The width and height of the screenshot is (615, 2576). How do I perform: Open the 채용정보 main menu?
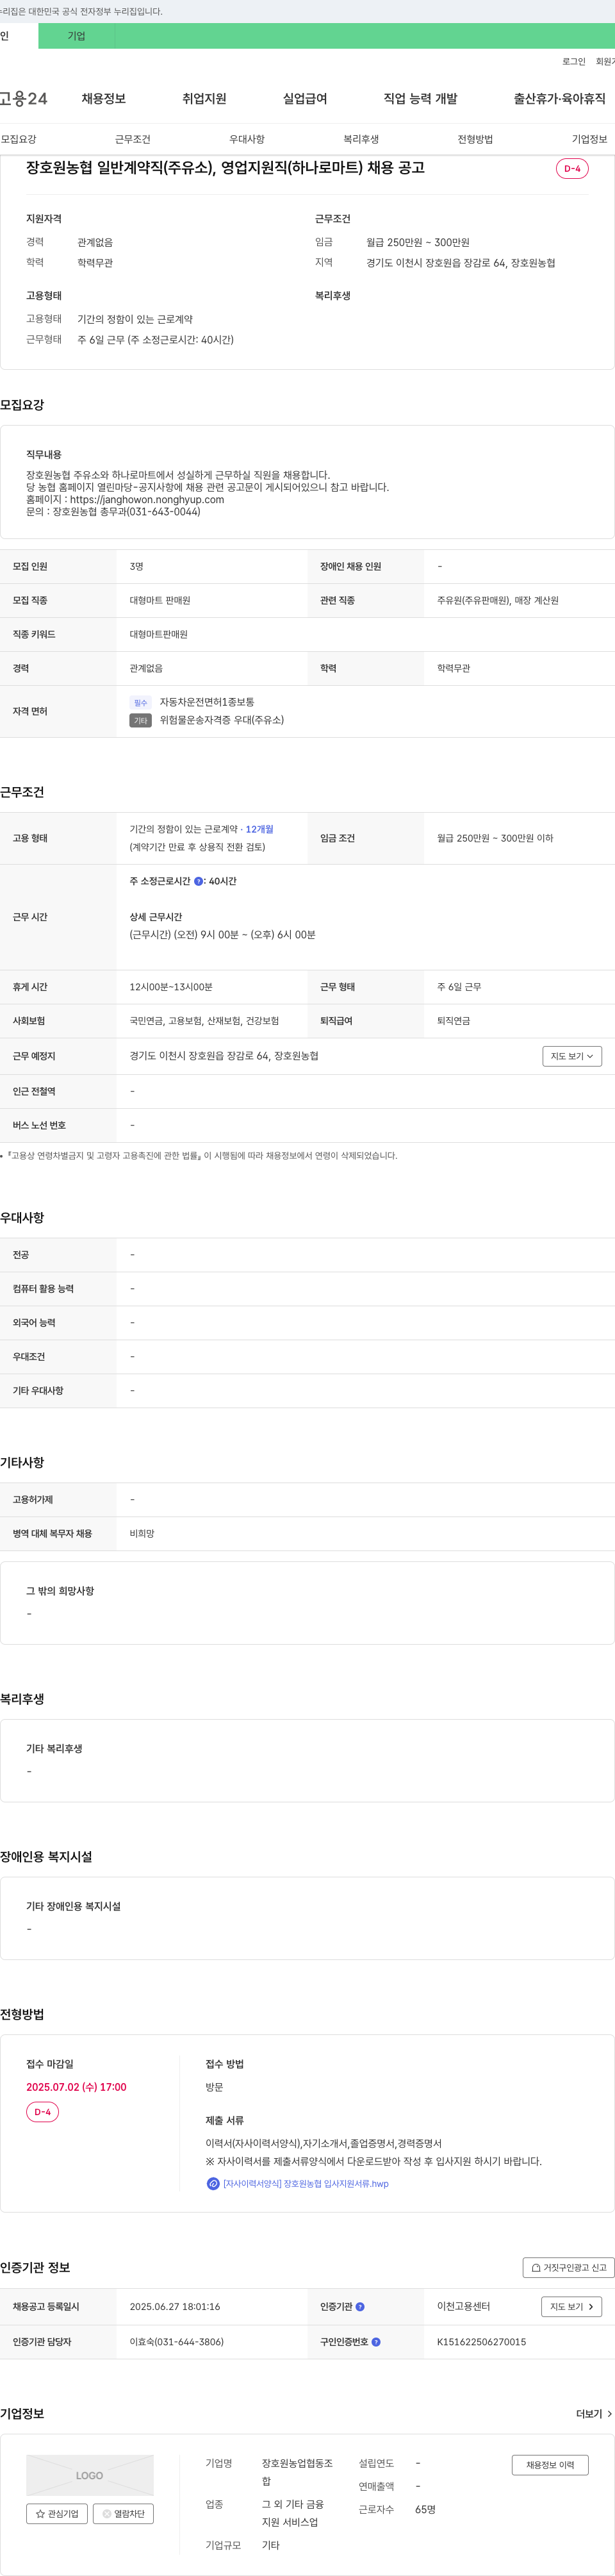pyautogui.click(x=104, y=99)
